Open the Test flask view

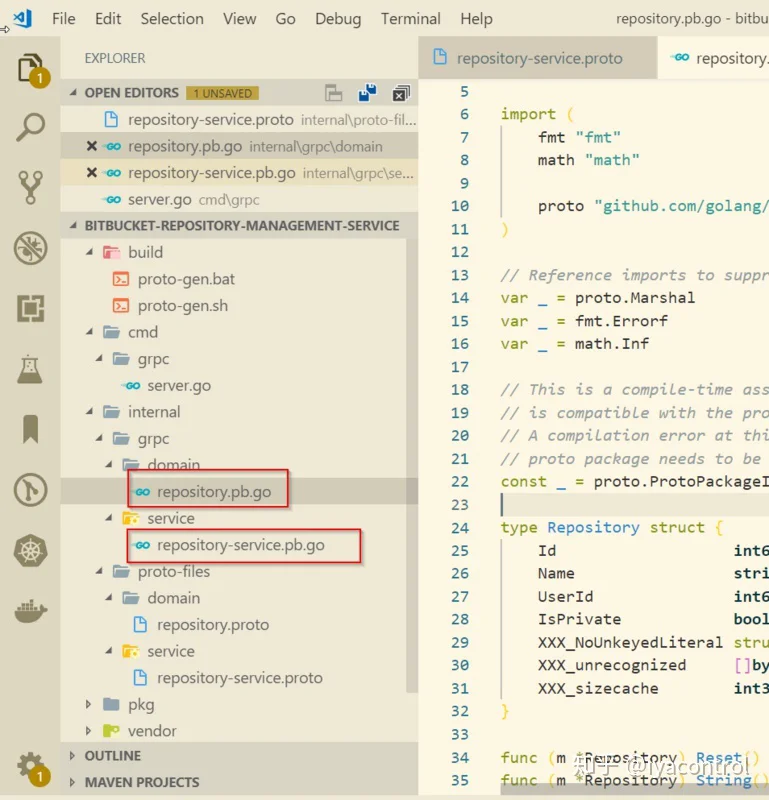pos(30,369)
